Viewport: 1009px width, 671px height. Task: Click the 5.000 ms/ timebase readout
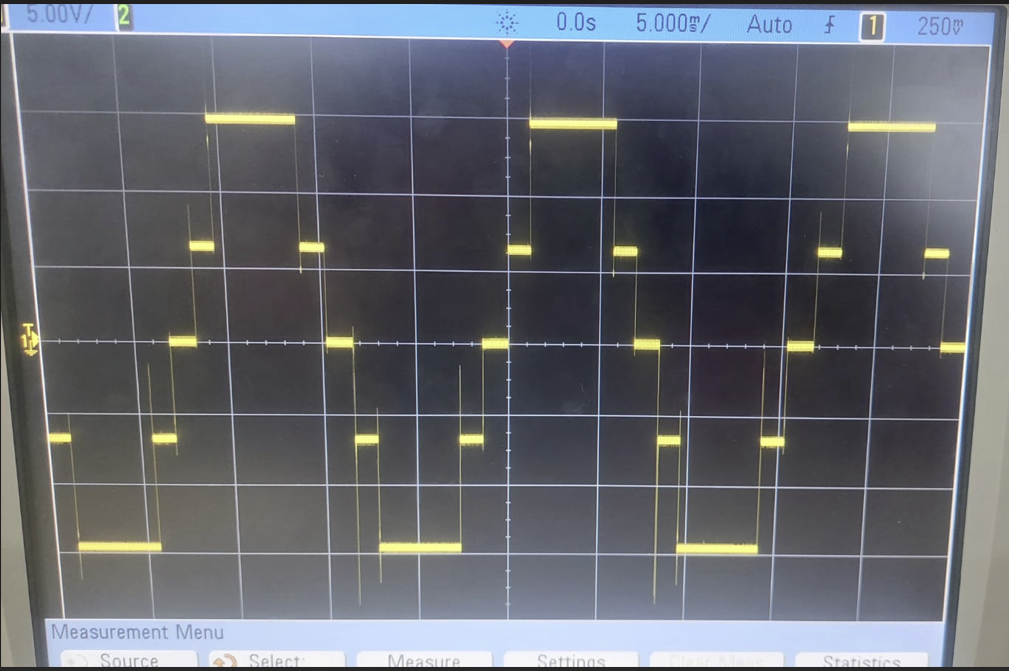click(672, 24)
